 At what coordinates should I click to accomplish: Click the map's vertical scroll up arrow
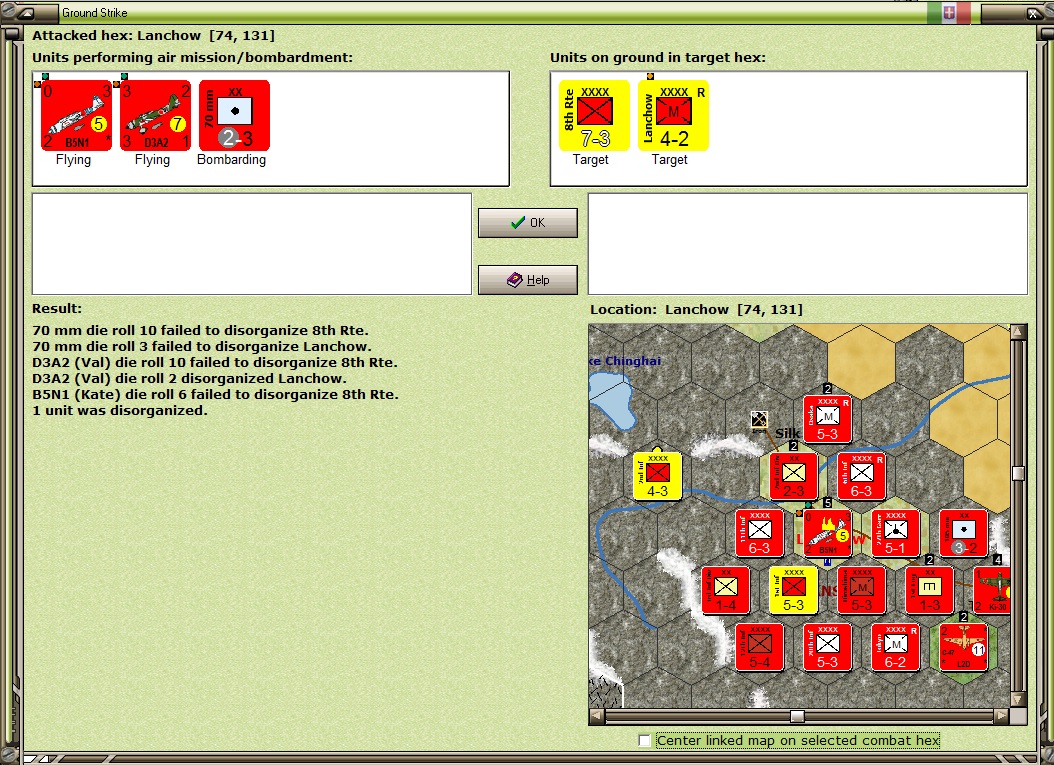click(x=1018, y=331)
